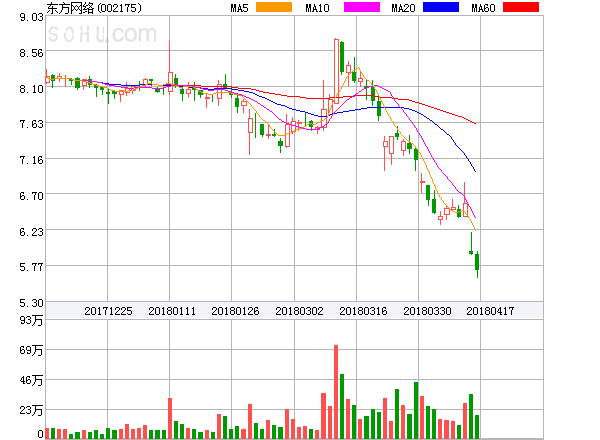Click the 6.70 price axis label
The height and width of the screenshot is (440, 600).
(31, 196)
